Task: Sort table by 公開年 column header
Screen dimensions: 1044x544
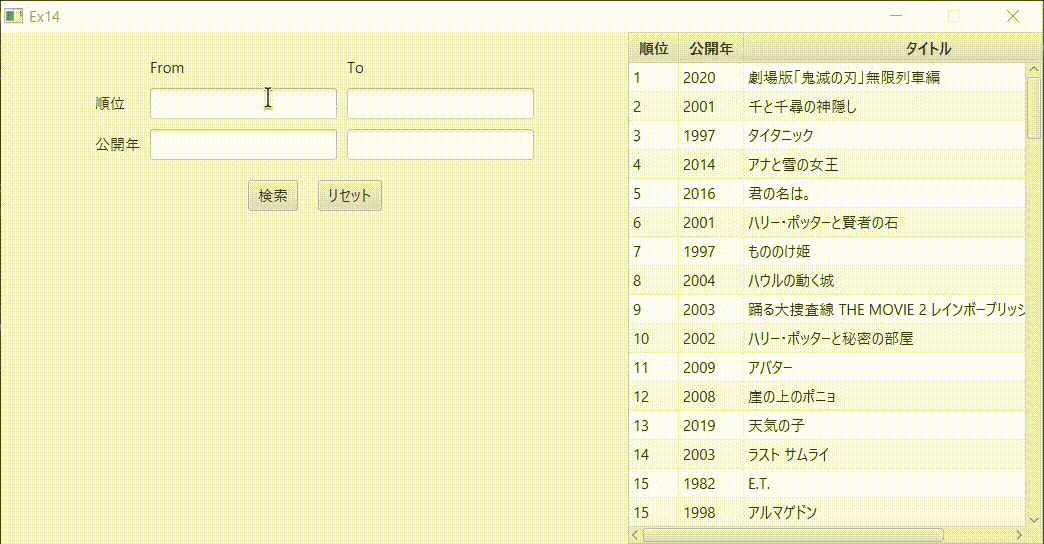Action: [710, 48]
